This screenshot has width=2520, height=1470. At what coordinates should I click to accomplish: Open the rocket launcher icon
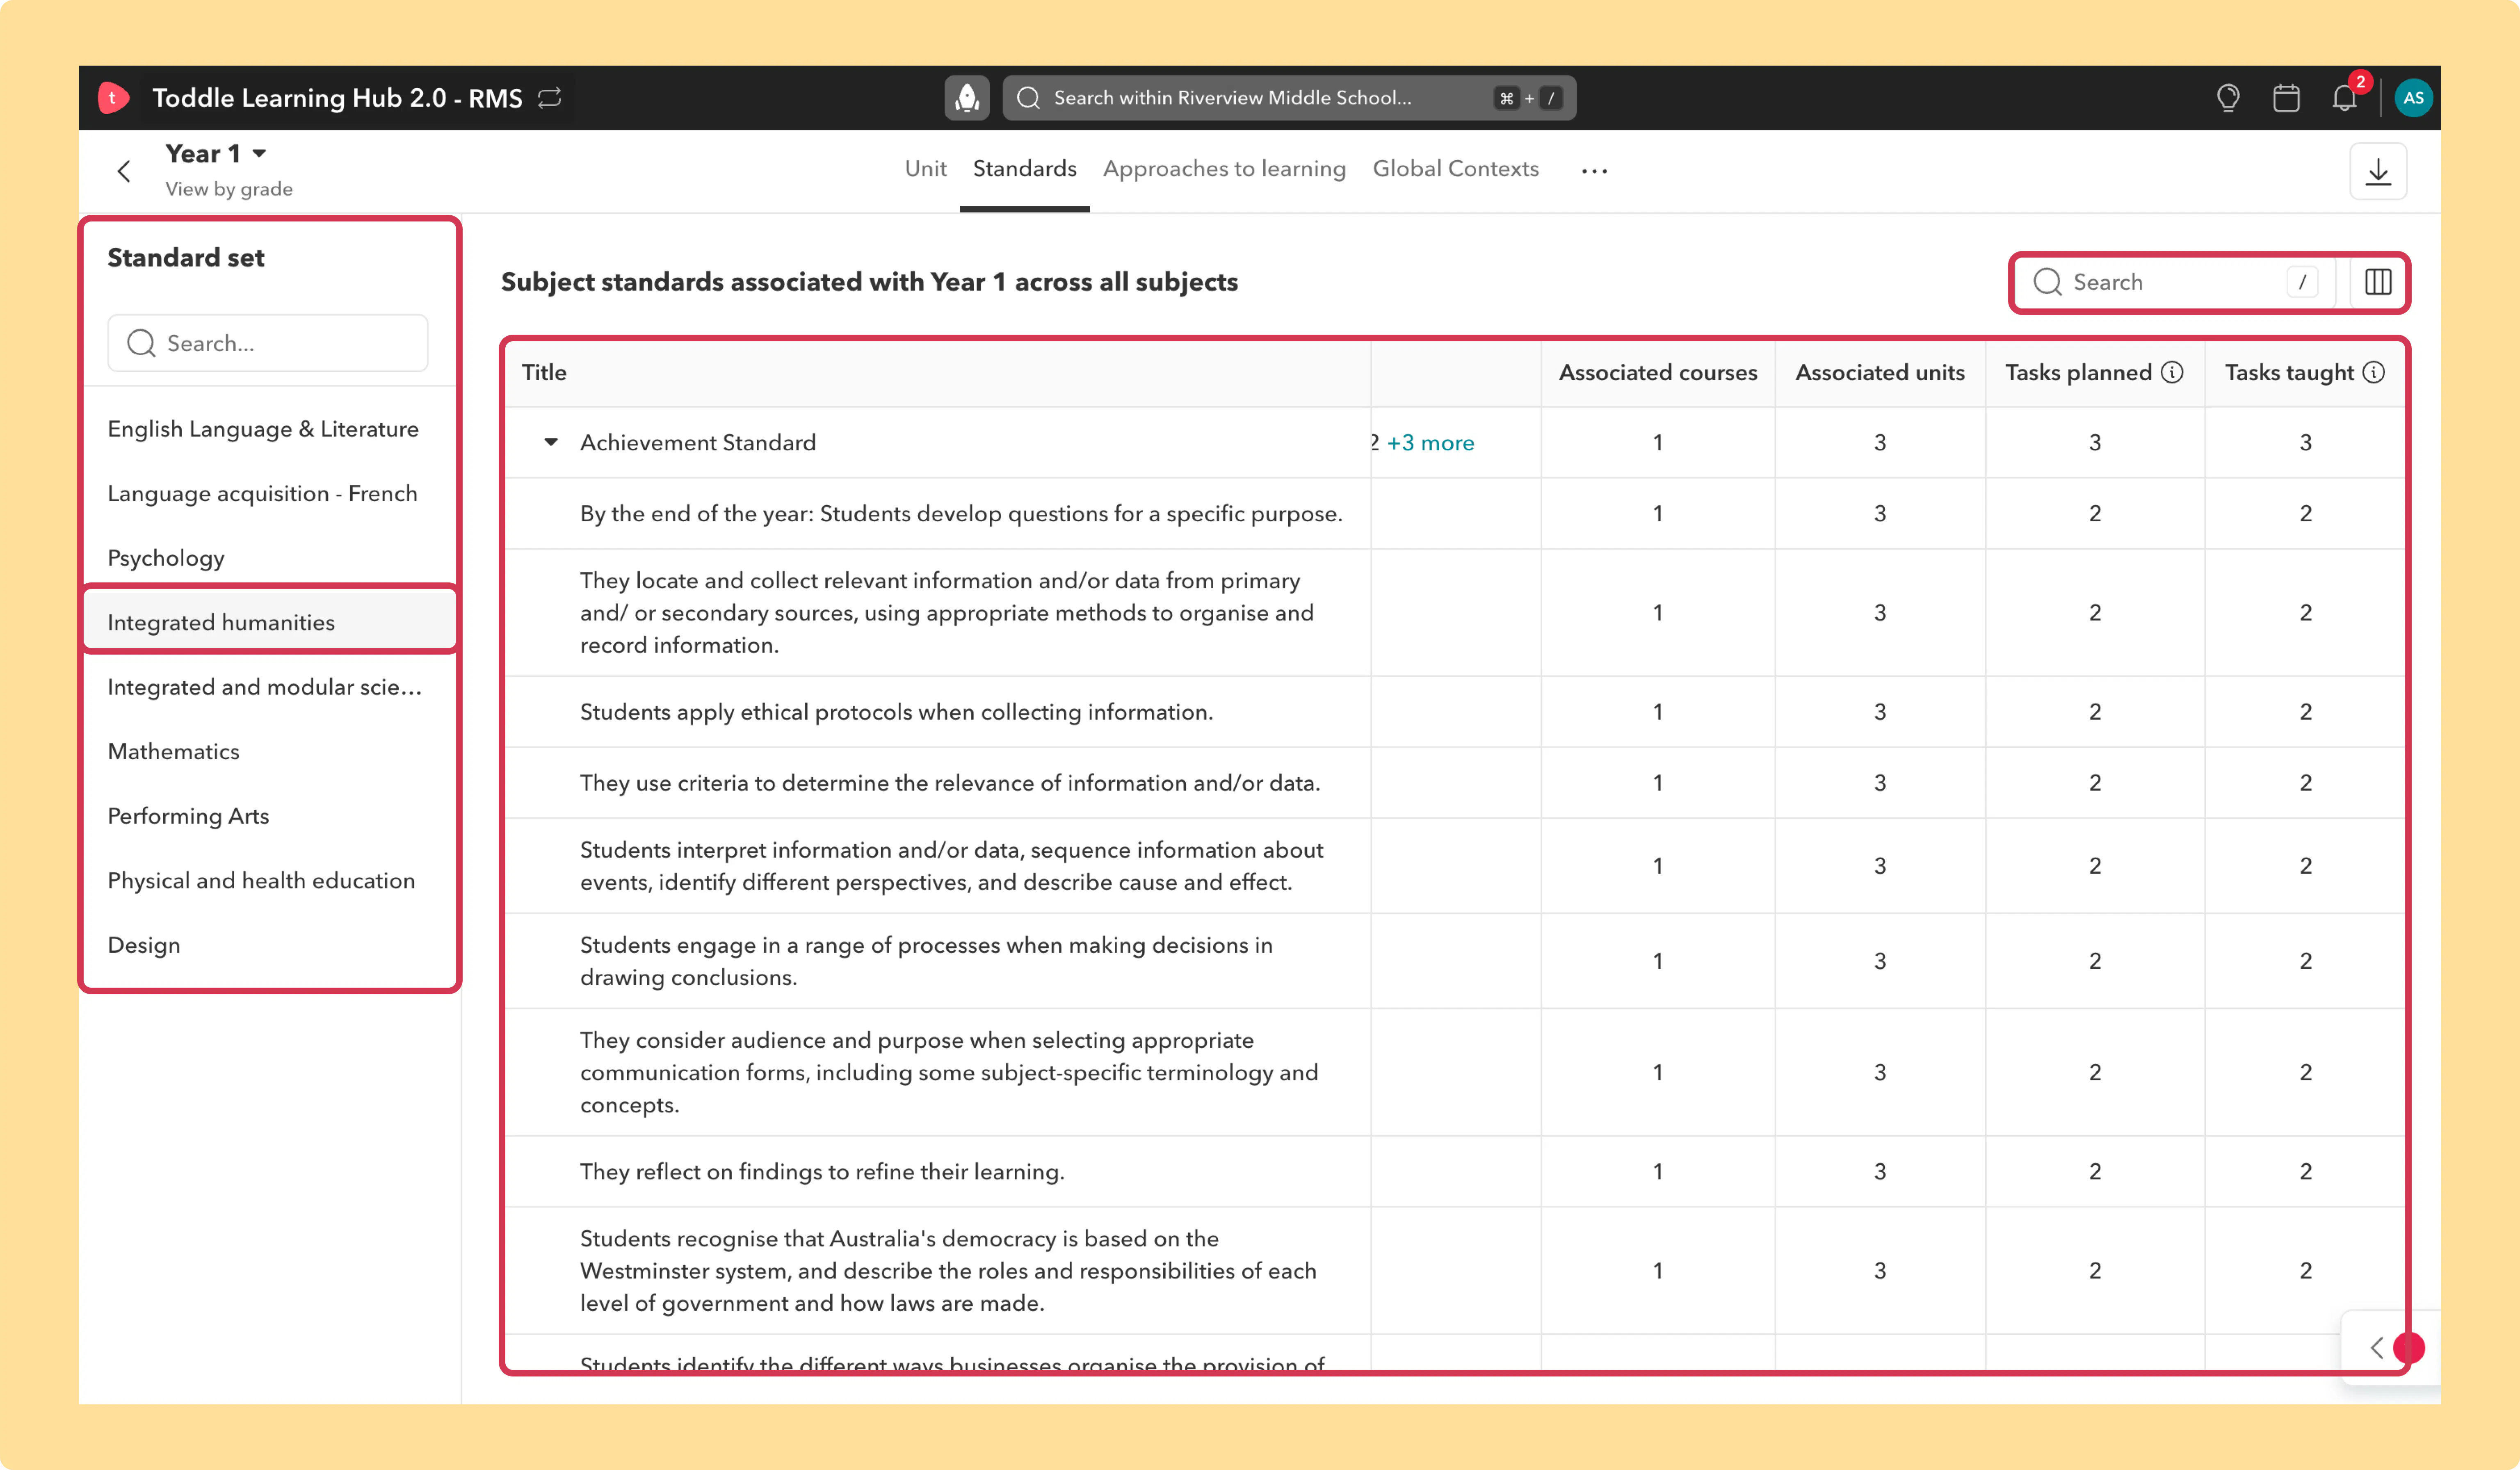967,98
